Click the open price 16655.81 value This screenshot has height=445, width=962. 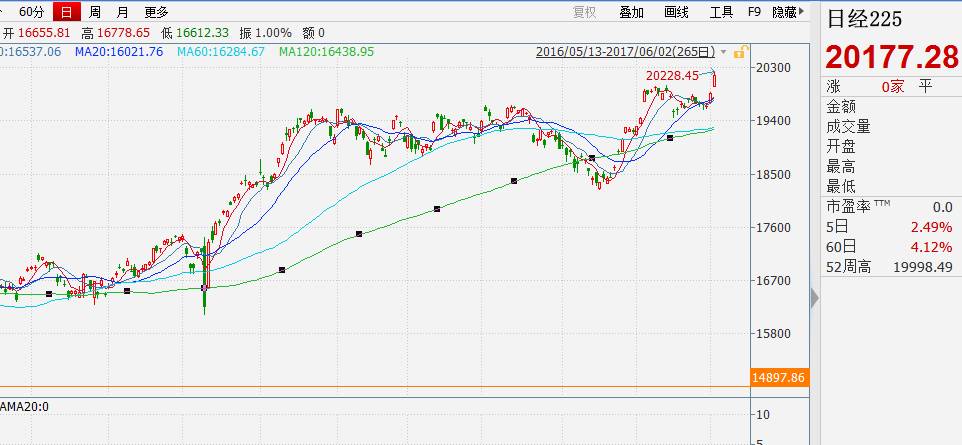pos(44,33)
